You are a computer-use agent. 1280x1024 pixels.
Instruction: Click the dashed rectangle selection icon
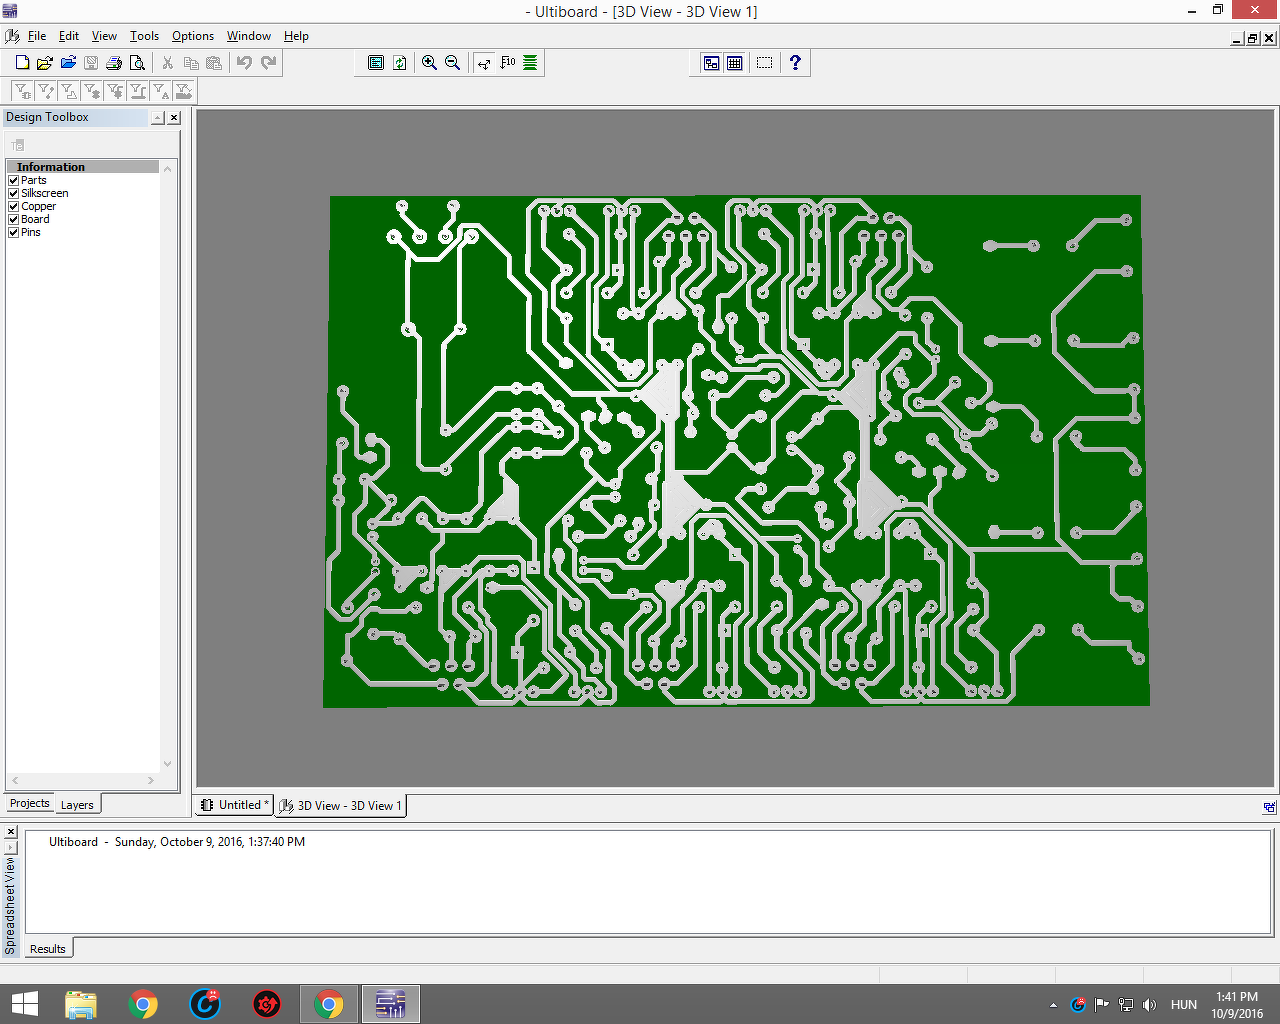click(765, 63)
